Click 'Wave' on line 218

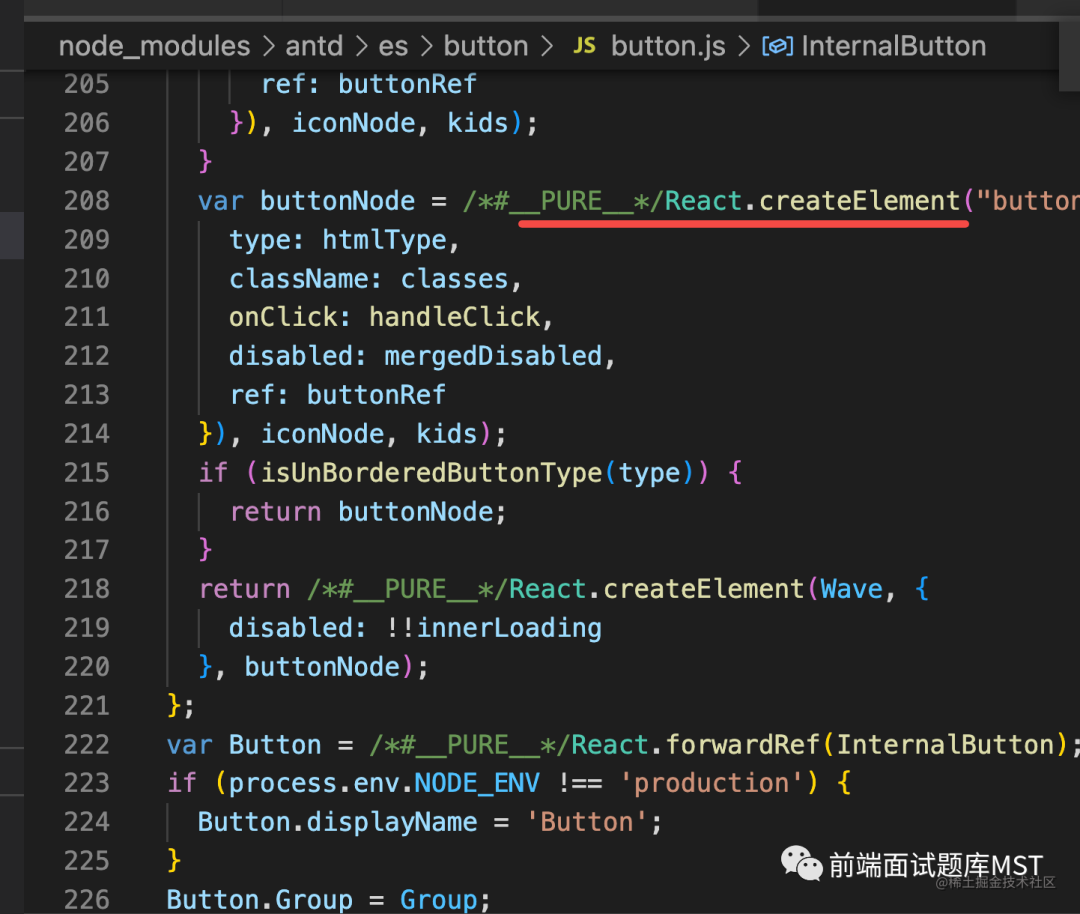[x=851, y=590]
